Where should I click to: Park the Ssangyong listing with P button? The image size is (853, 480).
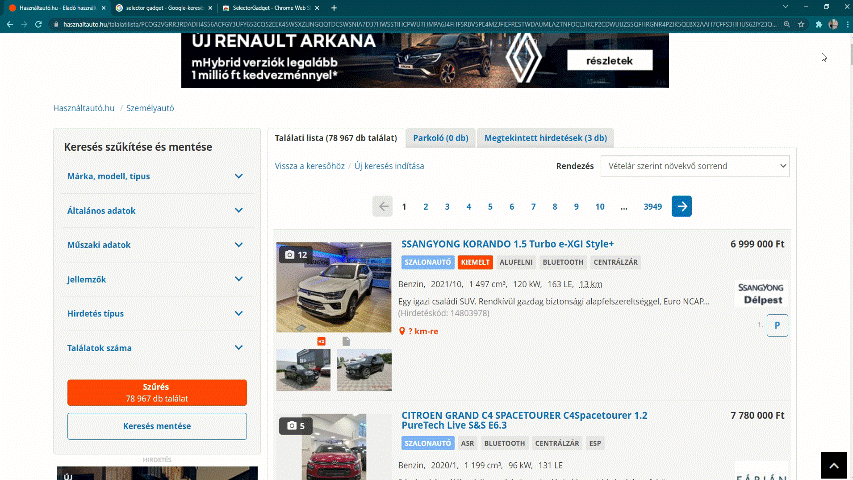click(777, 325)
